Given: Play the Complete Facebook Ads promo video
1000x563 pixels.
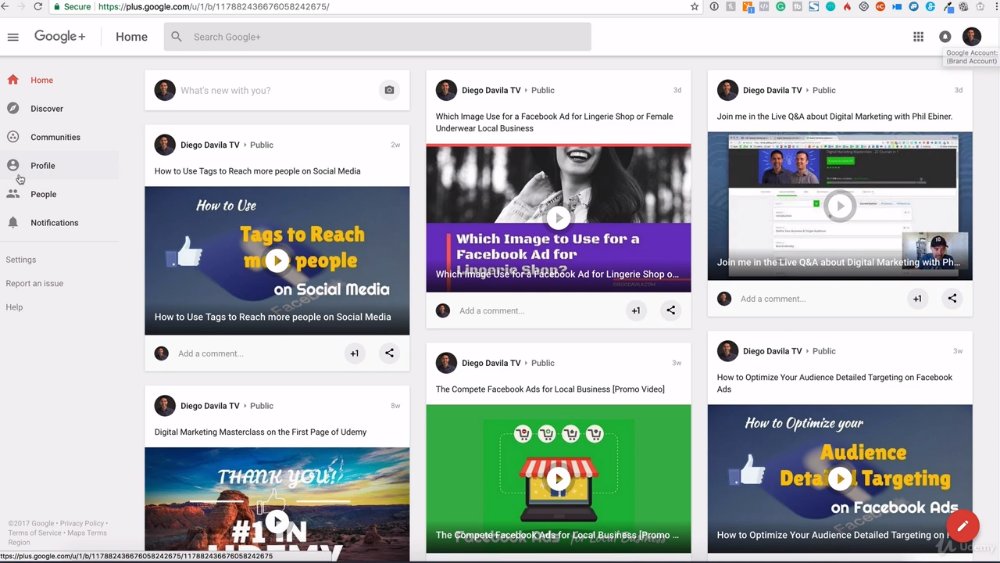Looking at the screenshot, I should [558, 478].
